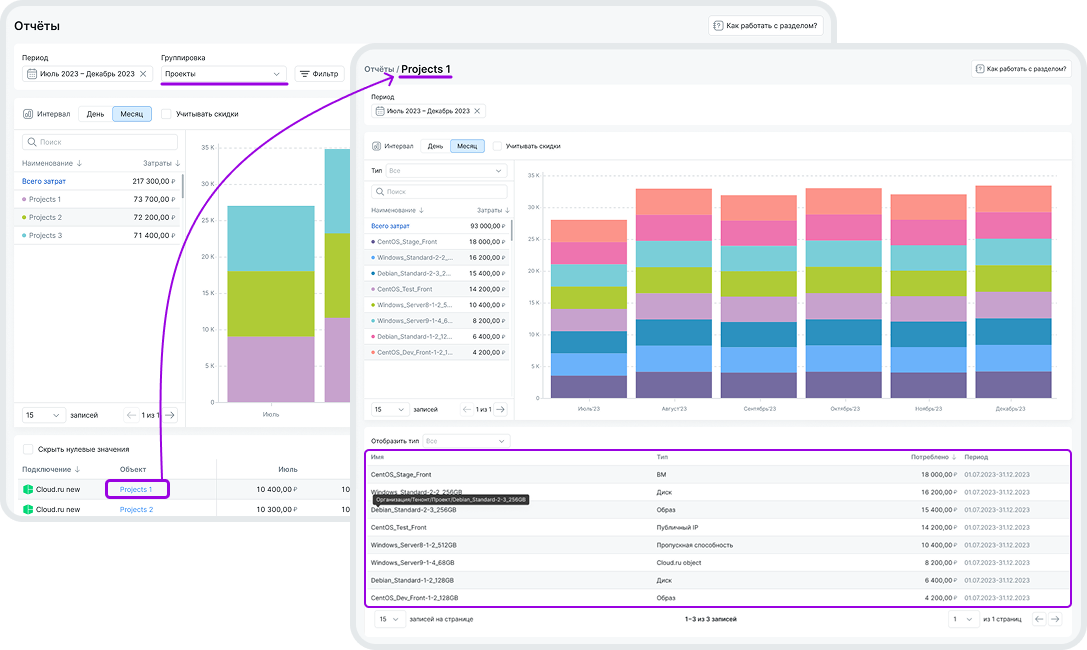Open the Тип dropdown above the search field
Viewport: 1087px width, 650px height.
point(447,171)
